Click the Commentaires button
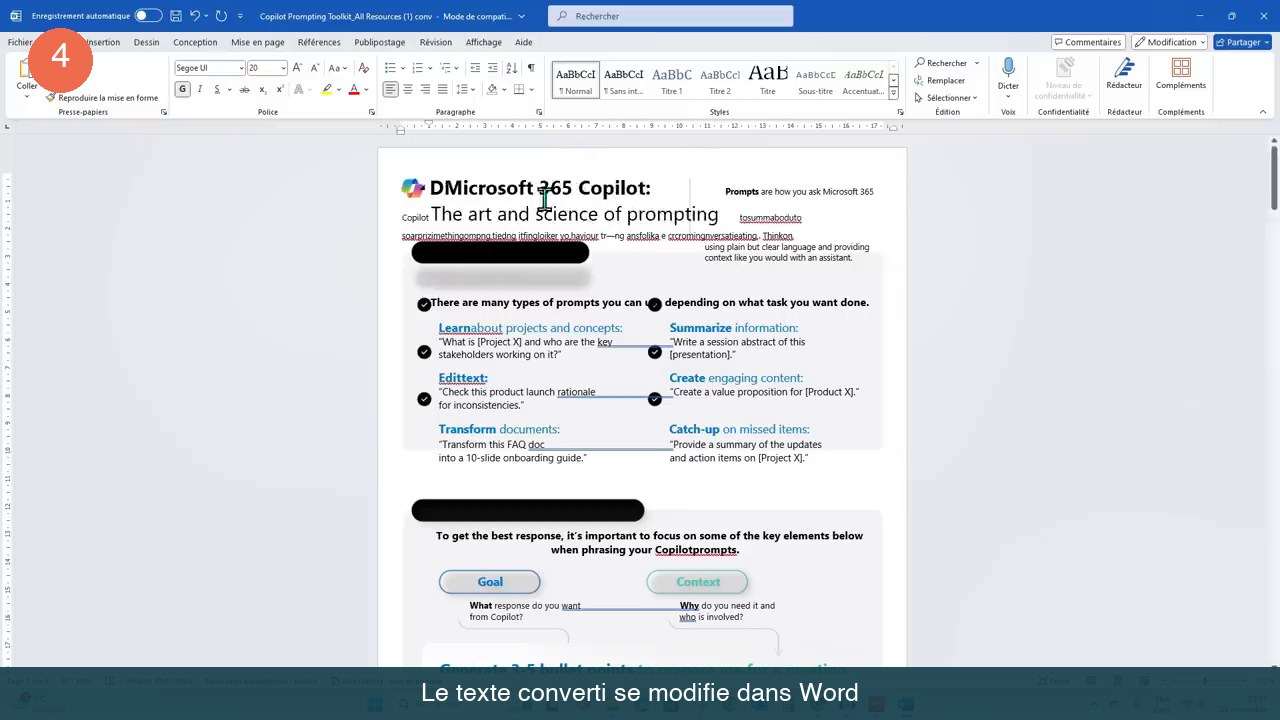The width and height of the screenshot is (1280, 720). (1087, 42)
